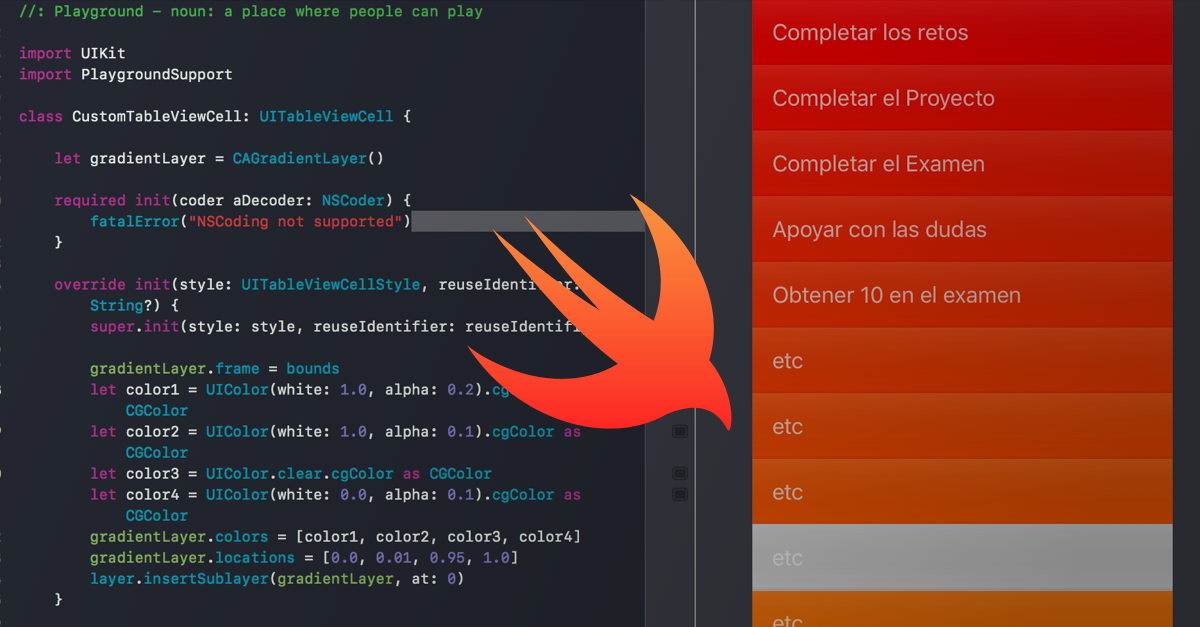Image resolution: width=1200 pixels, height=627 pixels.
Task: Select the first 'etc' row below the exam item
Action: click(960, 360)
